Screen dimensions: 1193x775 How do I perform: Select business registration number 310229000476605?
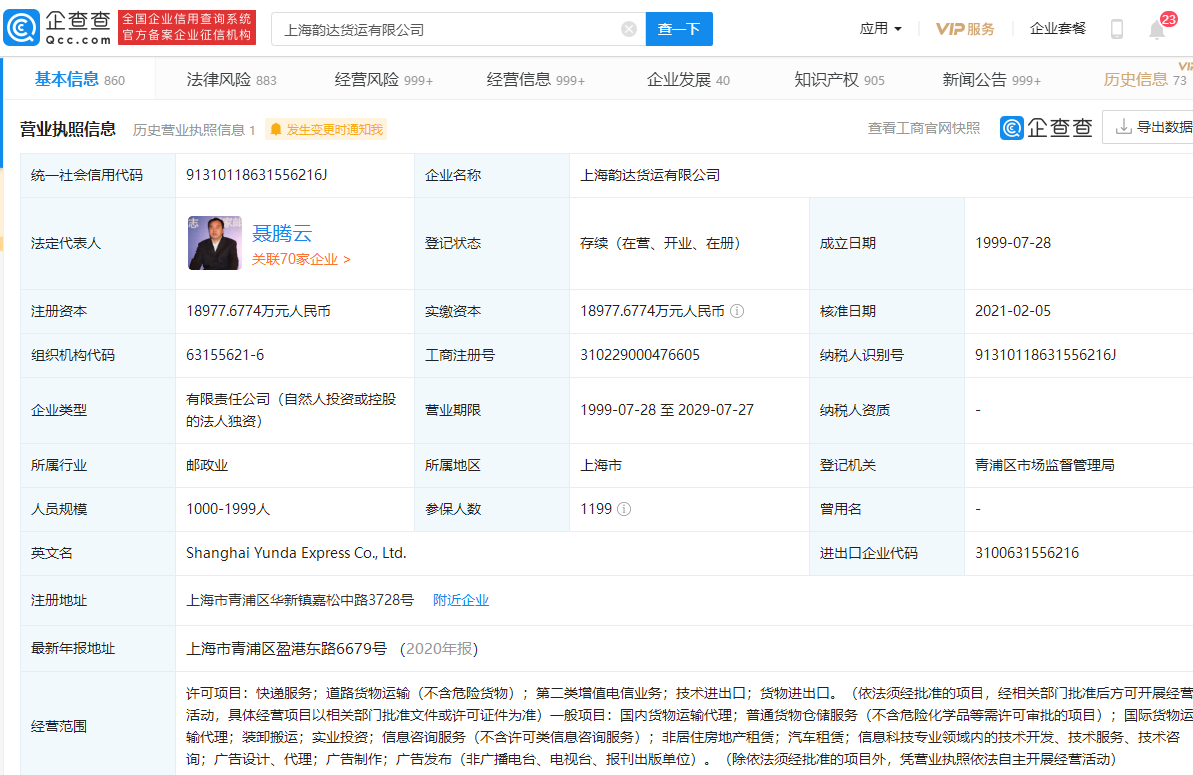pyautogui.click(x=640, y=355)
